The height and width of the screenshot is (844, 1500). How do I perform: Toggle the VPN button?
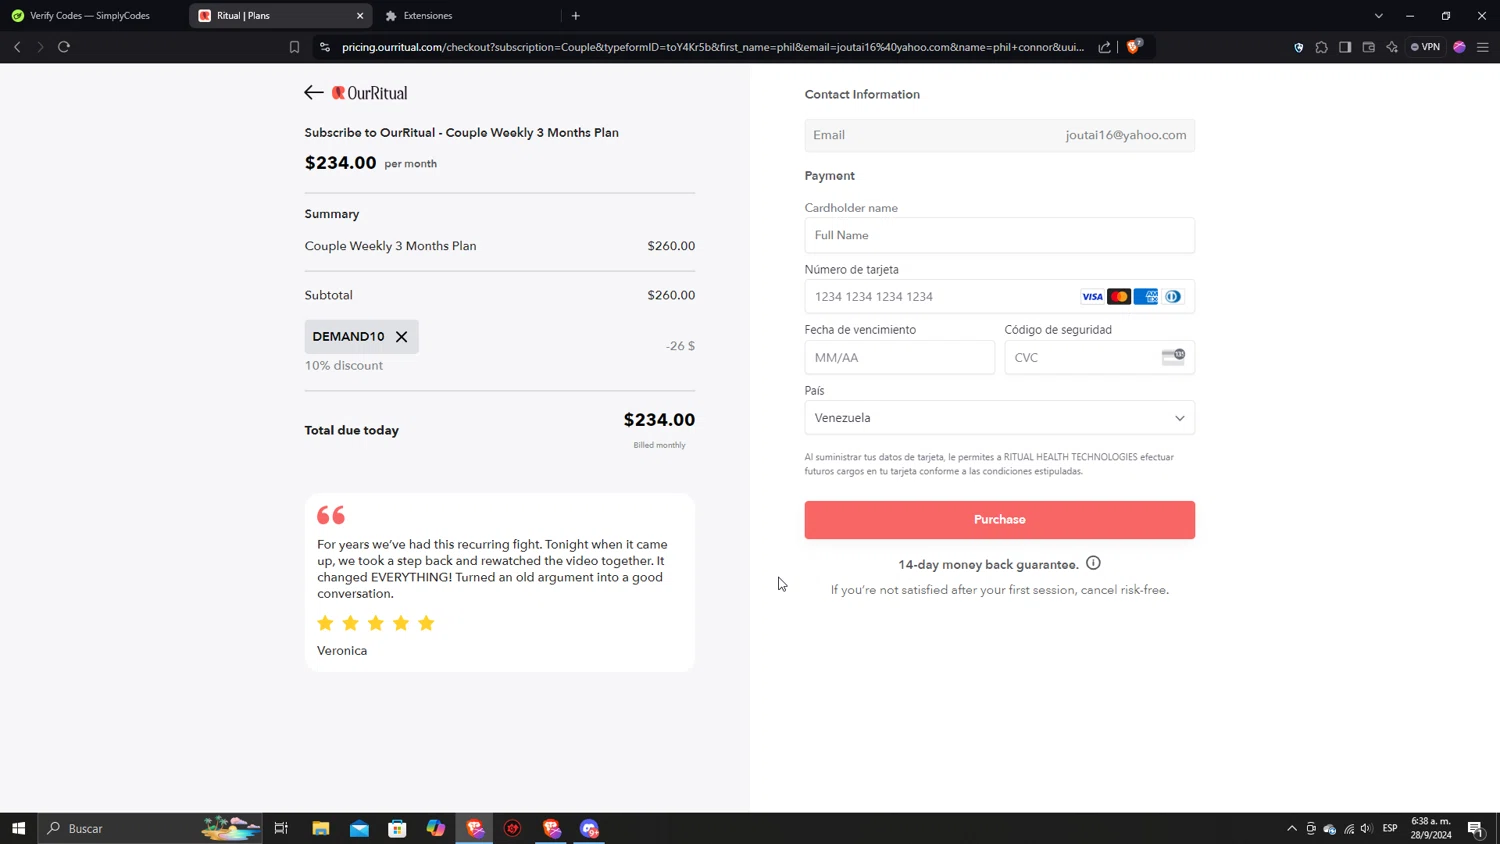1426,47
